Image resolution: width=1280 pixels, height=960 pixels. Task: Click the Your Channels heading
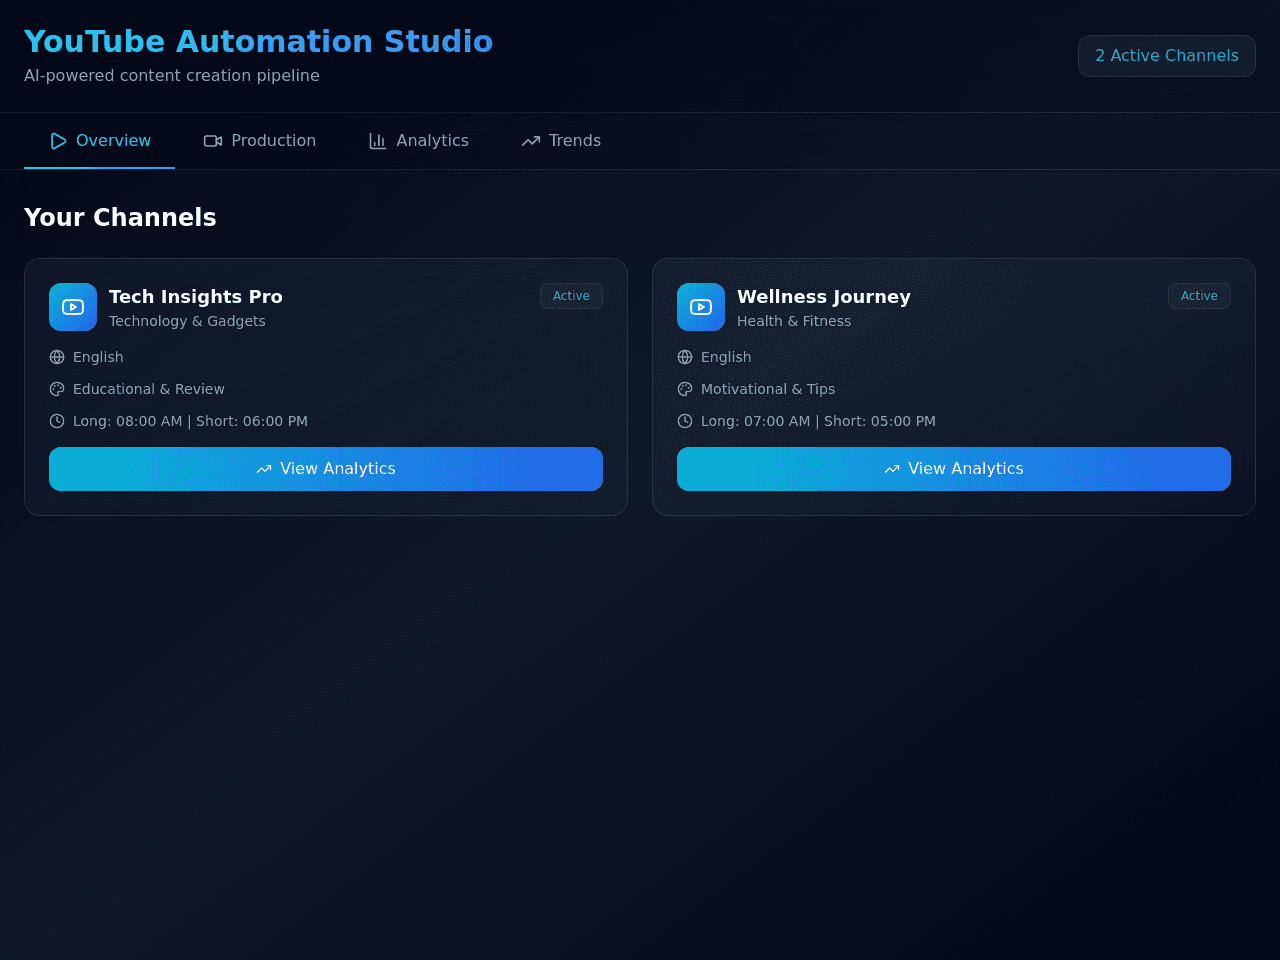(120, 218)
